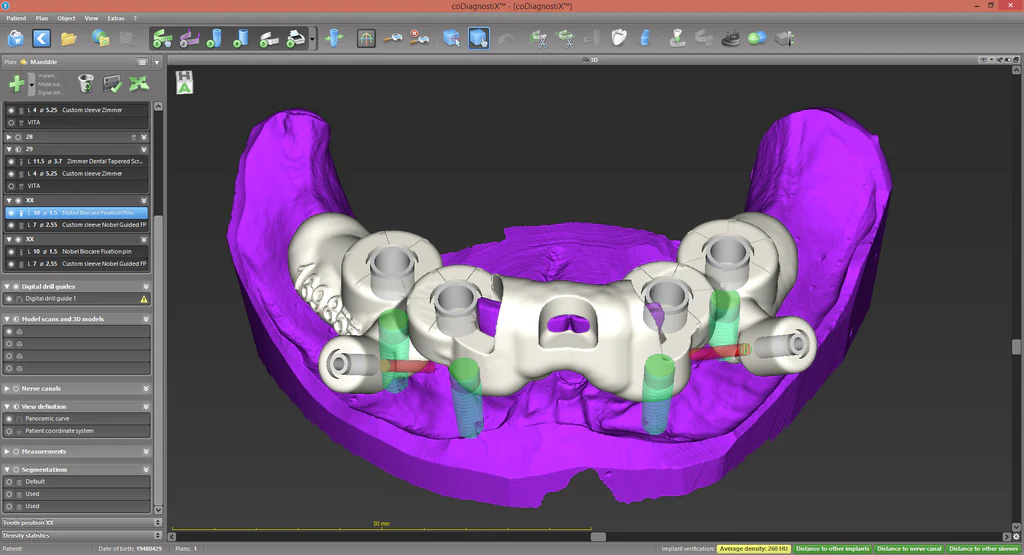Screen dimensions: 1024x555
Task: Select workflow step 2 purple segmentation icon
Action: 189,39
